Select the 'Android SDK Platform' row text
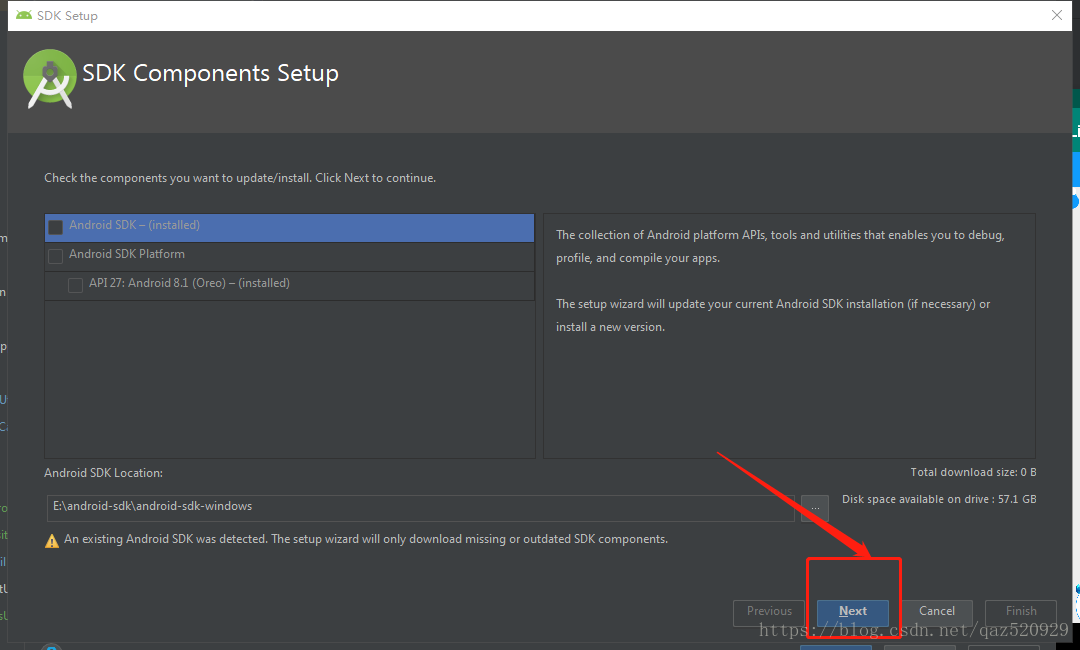The width and height of the screenshot is (1080, 650). click(x=127, y=254)
